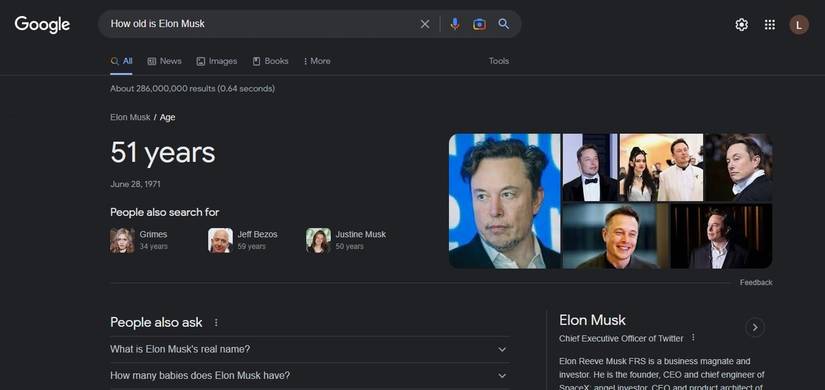The image size is (825, 390).
Task: Open Justine Musk name link
Action: click(361, 234)
